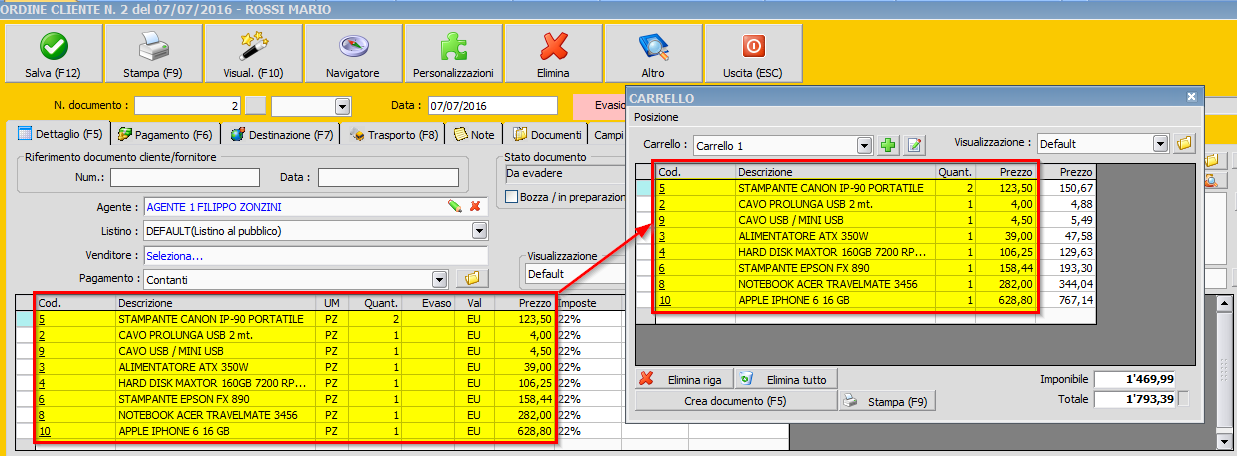Click Elimina riga in the cart
The width and height of the screenshot is (1237, 456).
coord(683,380)
